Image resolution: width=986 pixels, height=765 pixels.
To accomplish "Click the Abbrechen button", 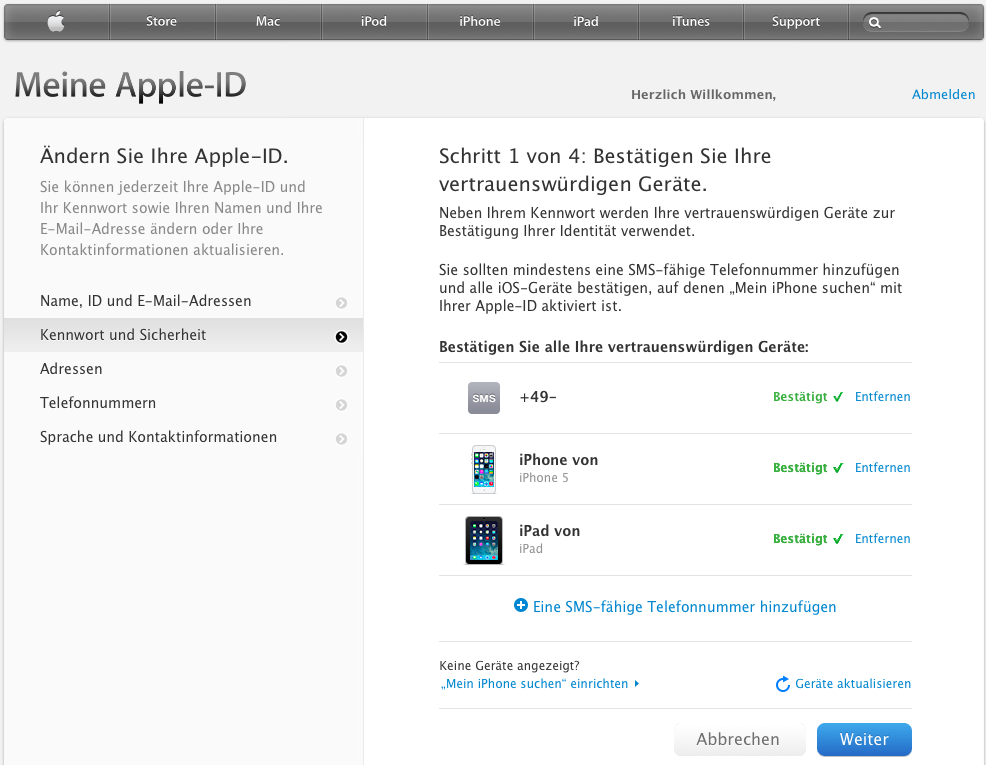I will pos(738,739).
